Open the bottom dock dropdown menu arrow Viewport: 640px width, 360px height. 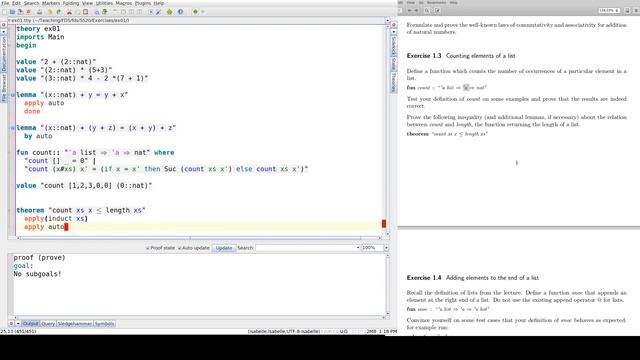click(18, 324)
